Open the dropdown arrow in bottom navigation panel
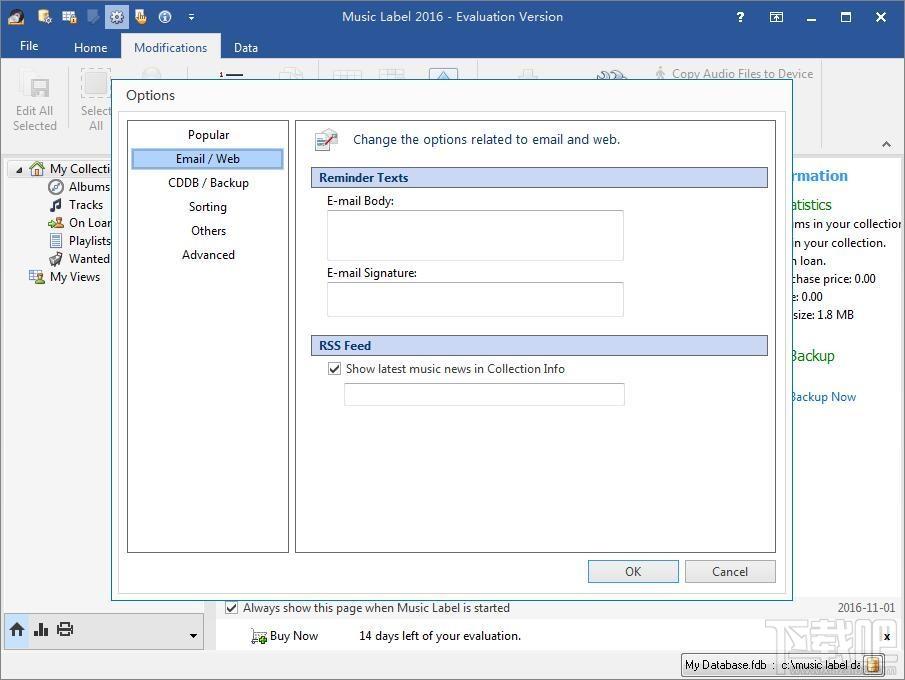Image resolution: width=905 pixels, height=680 pixels. (193, 636)
